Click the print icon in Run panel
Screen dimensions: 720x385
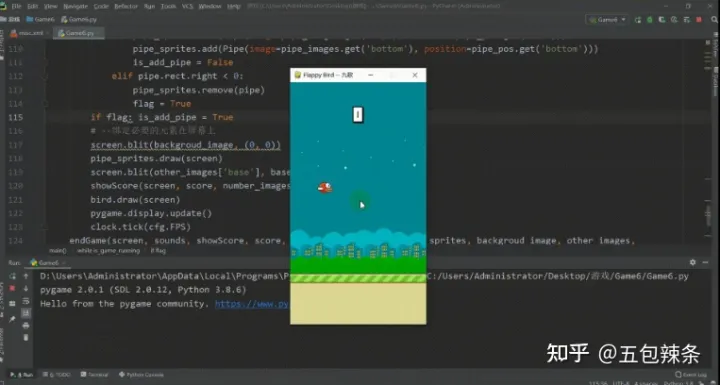(26, 325)
